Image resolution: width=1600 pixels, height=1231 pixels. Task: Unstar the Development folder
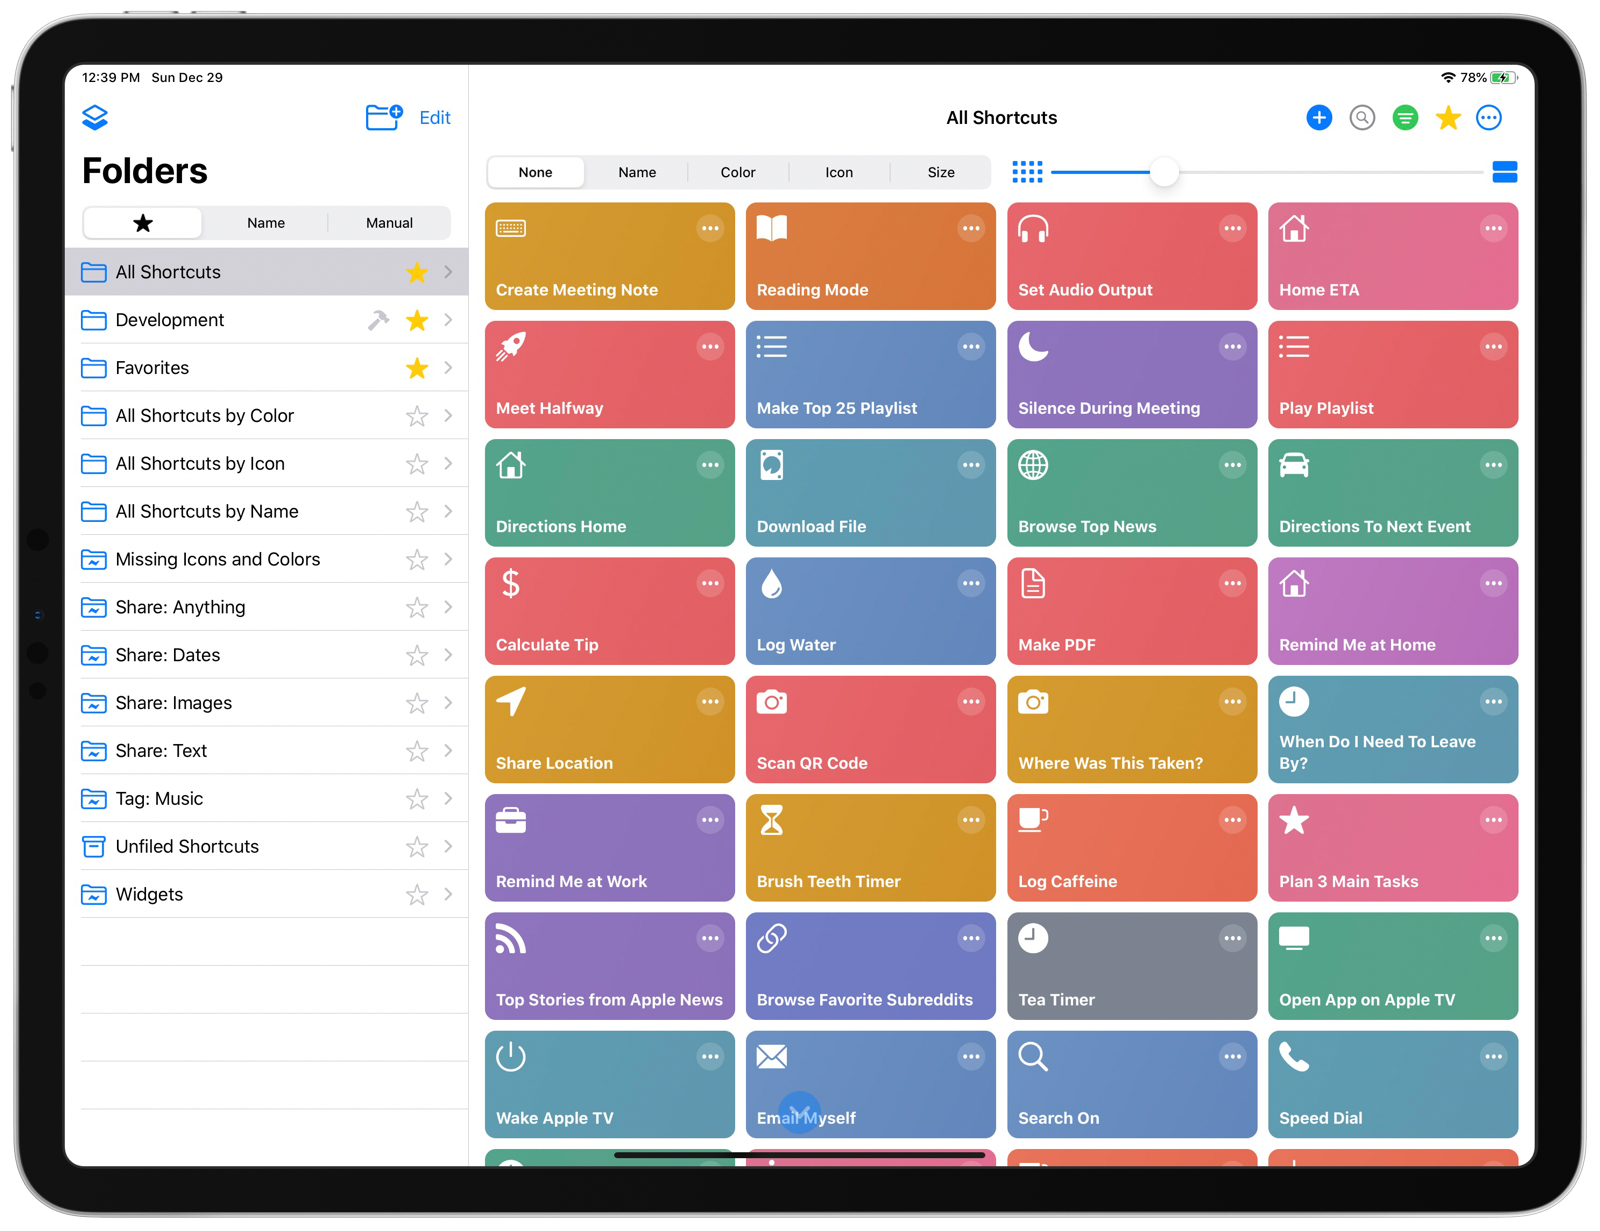(417, 320)
